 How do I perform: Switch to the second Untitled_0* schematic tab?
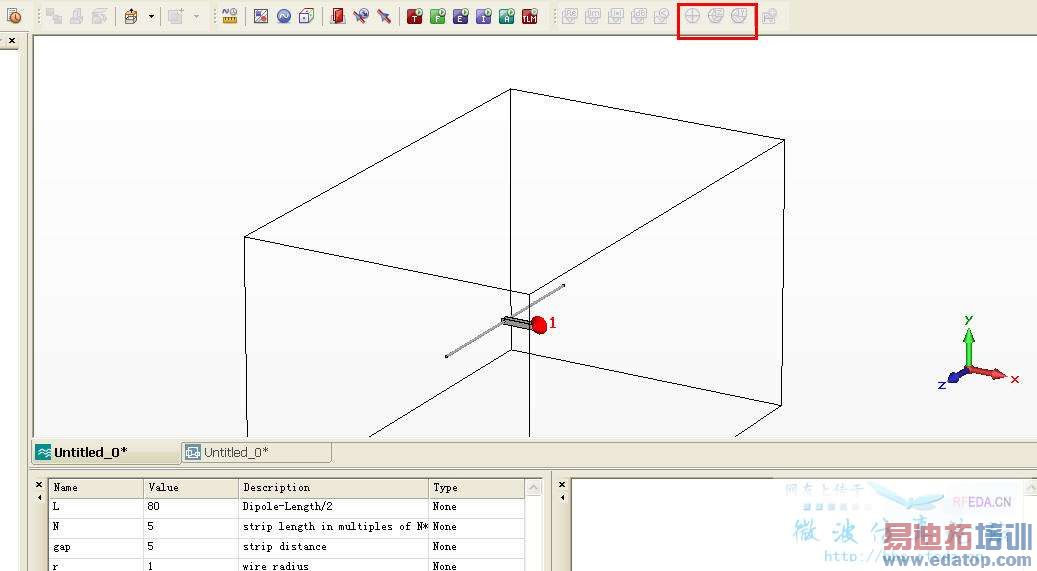257,453
